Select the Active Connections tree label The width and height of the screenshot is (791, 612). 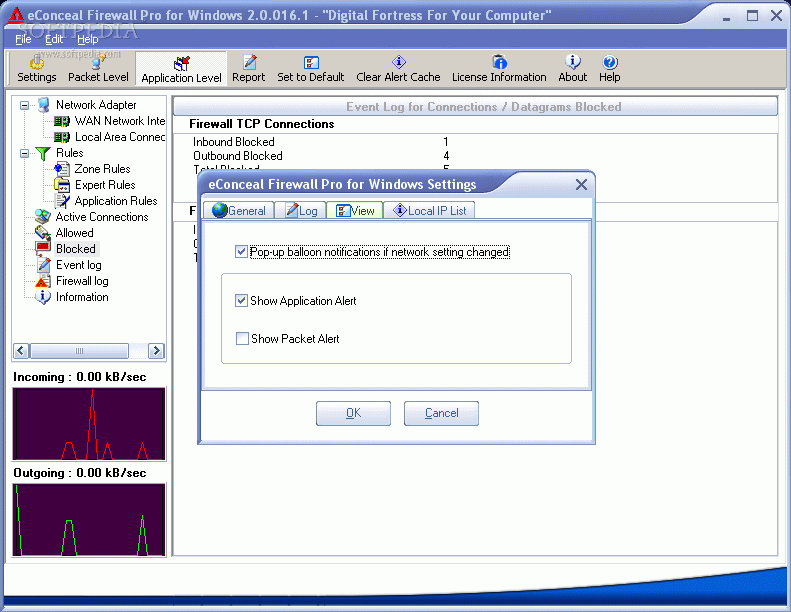point(102,217)
